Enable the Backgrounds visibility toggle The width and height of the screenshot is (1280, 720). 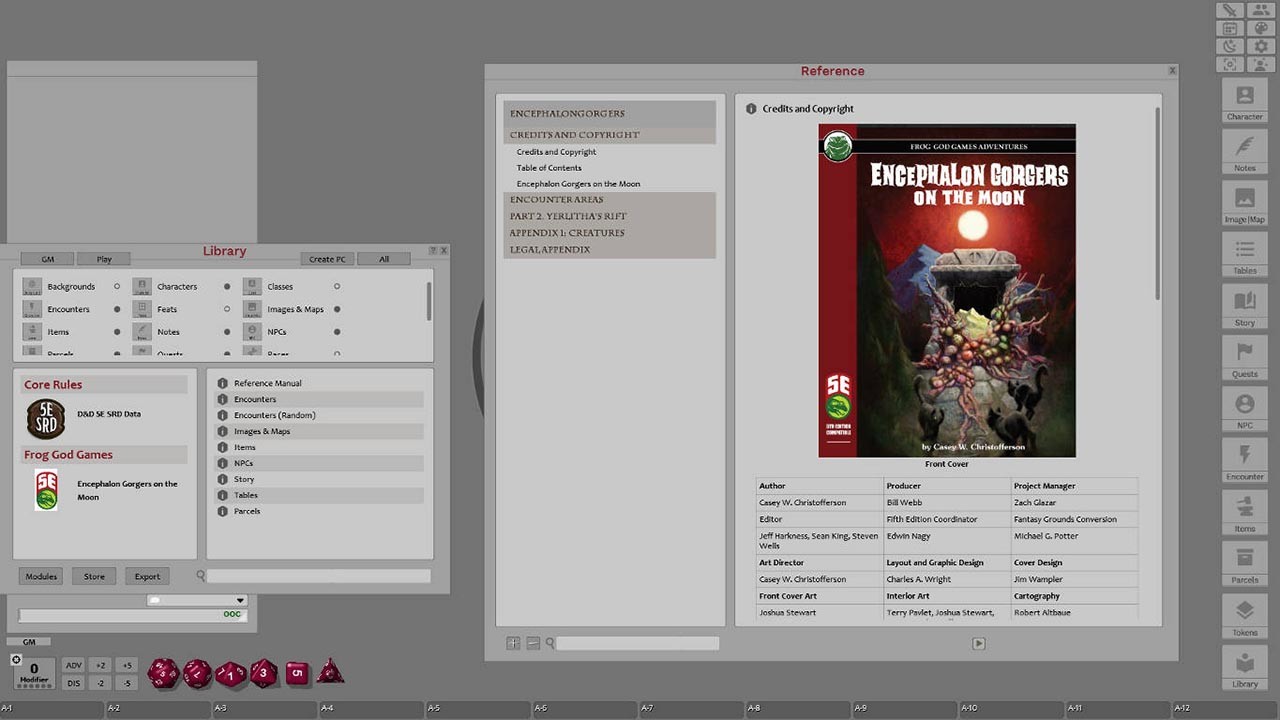(x=116, y=286)
